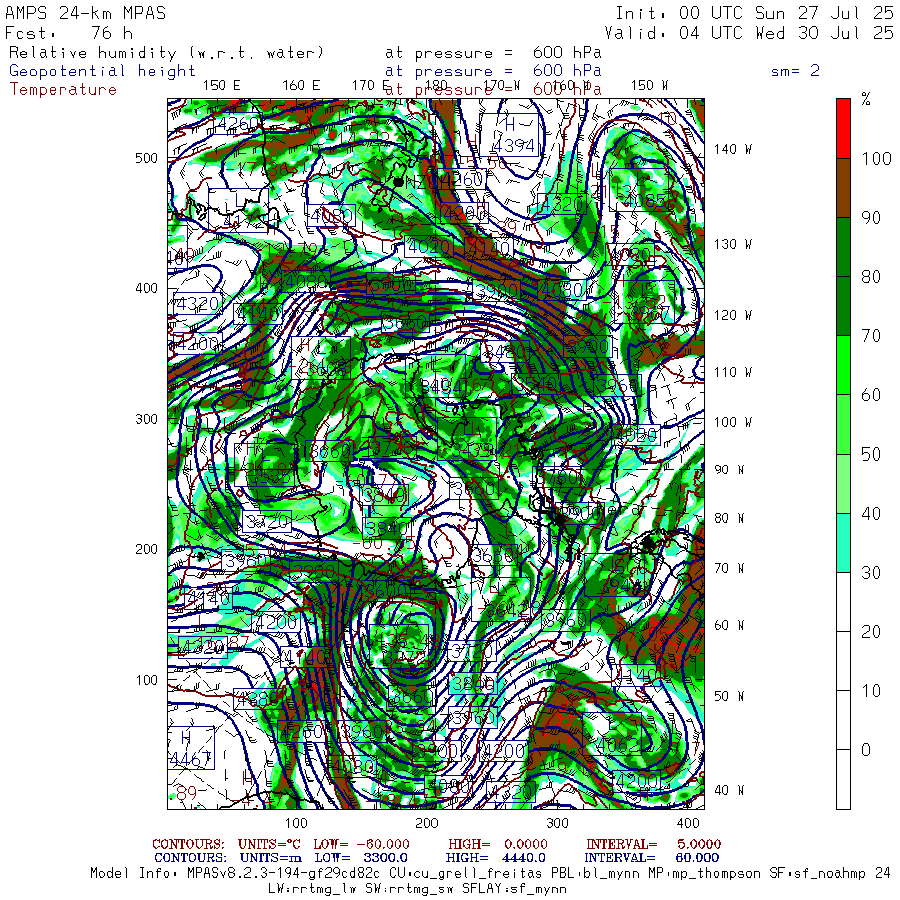Image resolution: width=900 pixels, height=900 pixels.
Task: Click the '100 W' label right of map
Action: coord(732,422)
